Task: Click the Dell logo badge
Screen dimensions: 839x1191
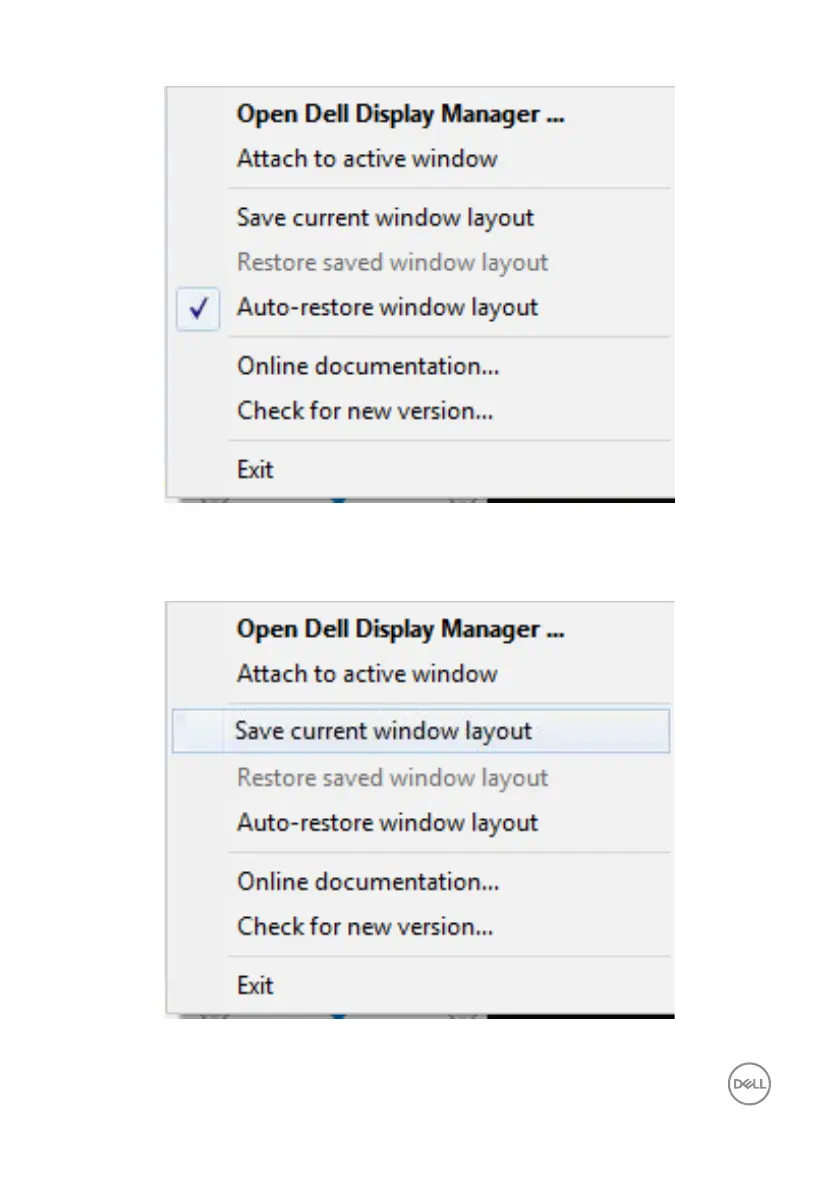Action: (750, 1084)
